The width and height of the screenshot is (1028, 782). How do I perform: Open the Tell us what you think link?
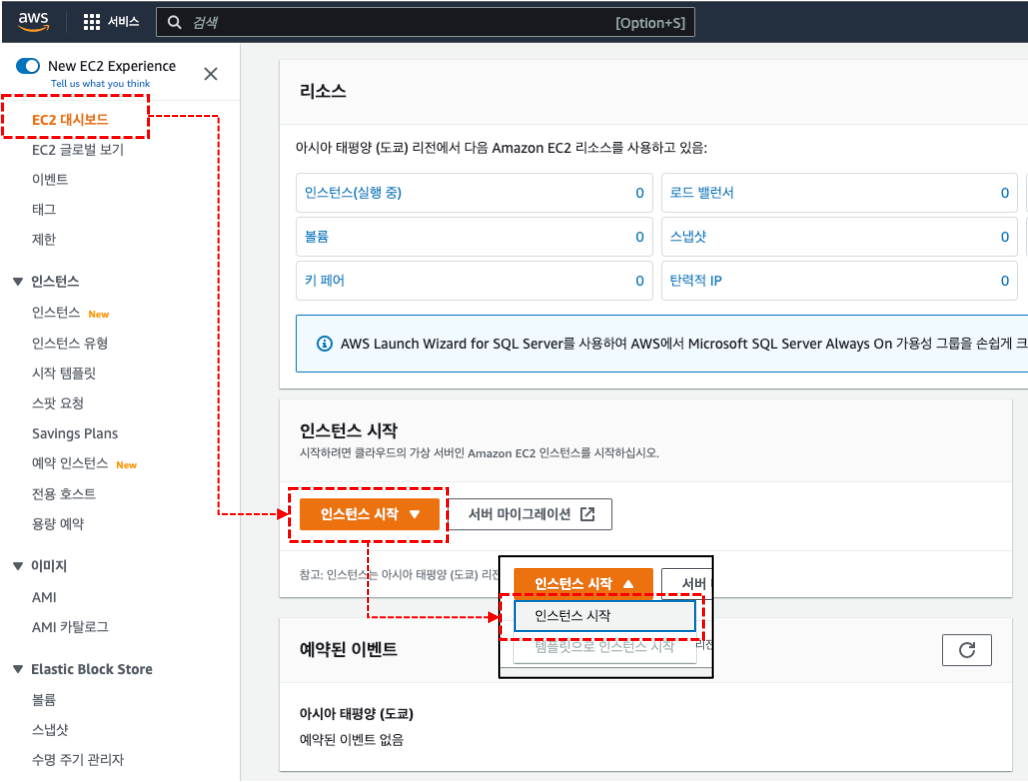coord(100,84)
